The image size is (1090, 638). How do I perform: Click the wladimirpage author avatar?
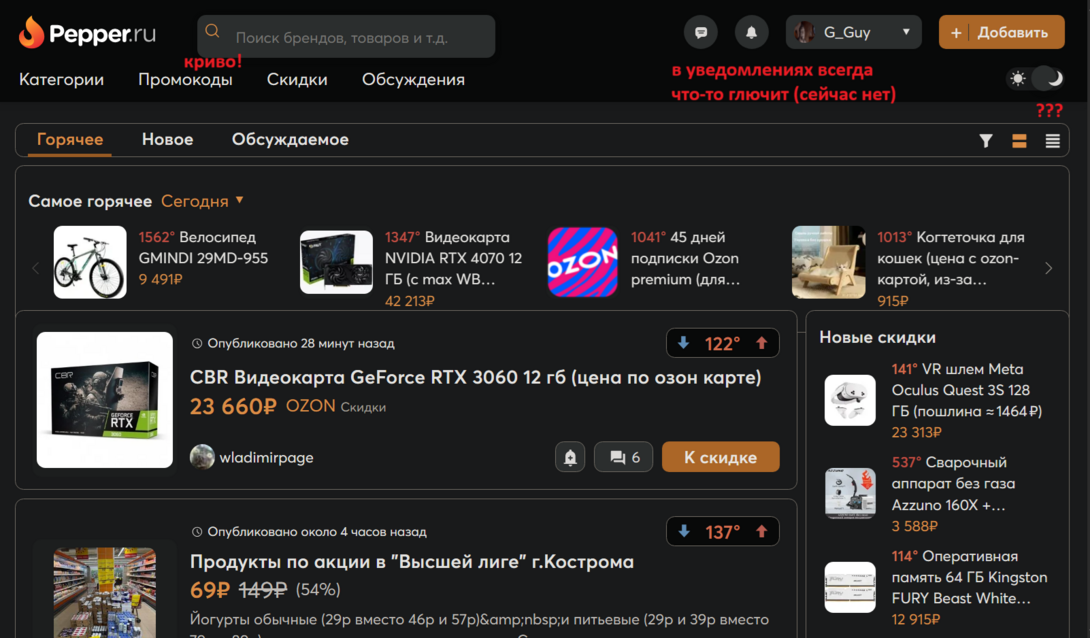202,457
